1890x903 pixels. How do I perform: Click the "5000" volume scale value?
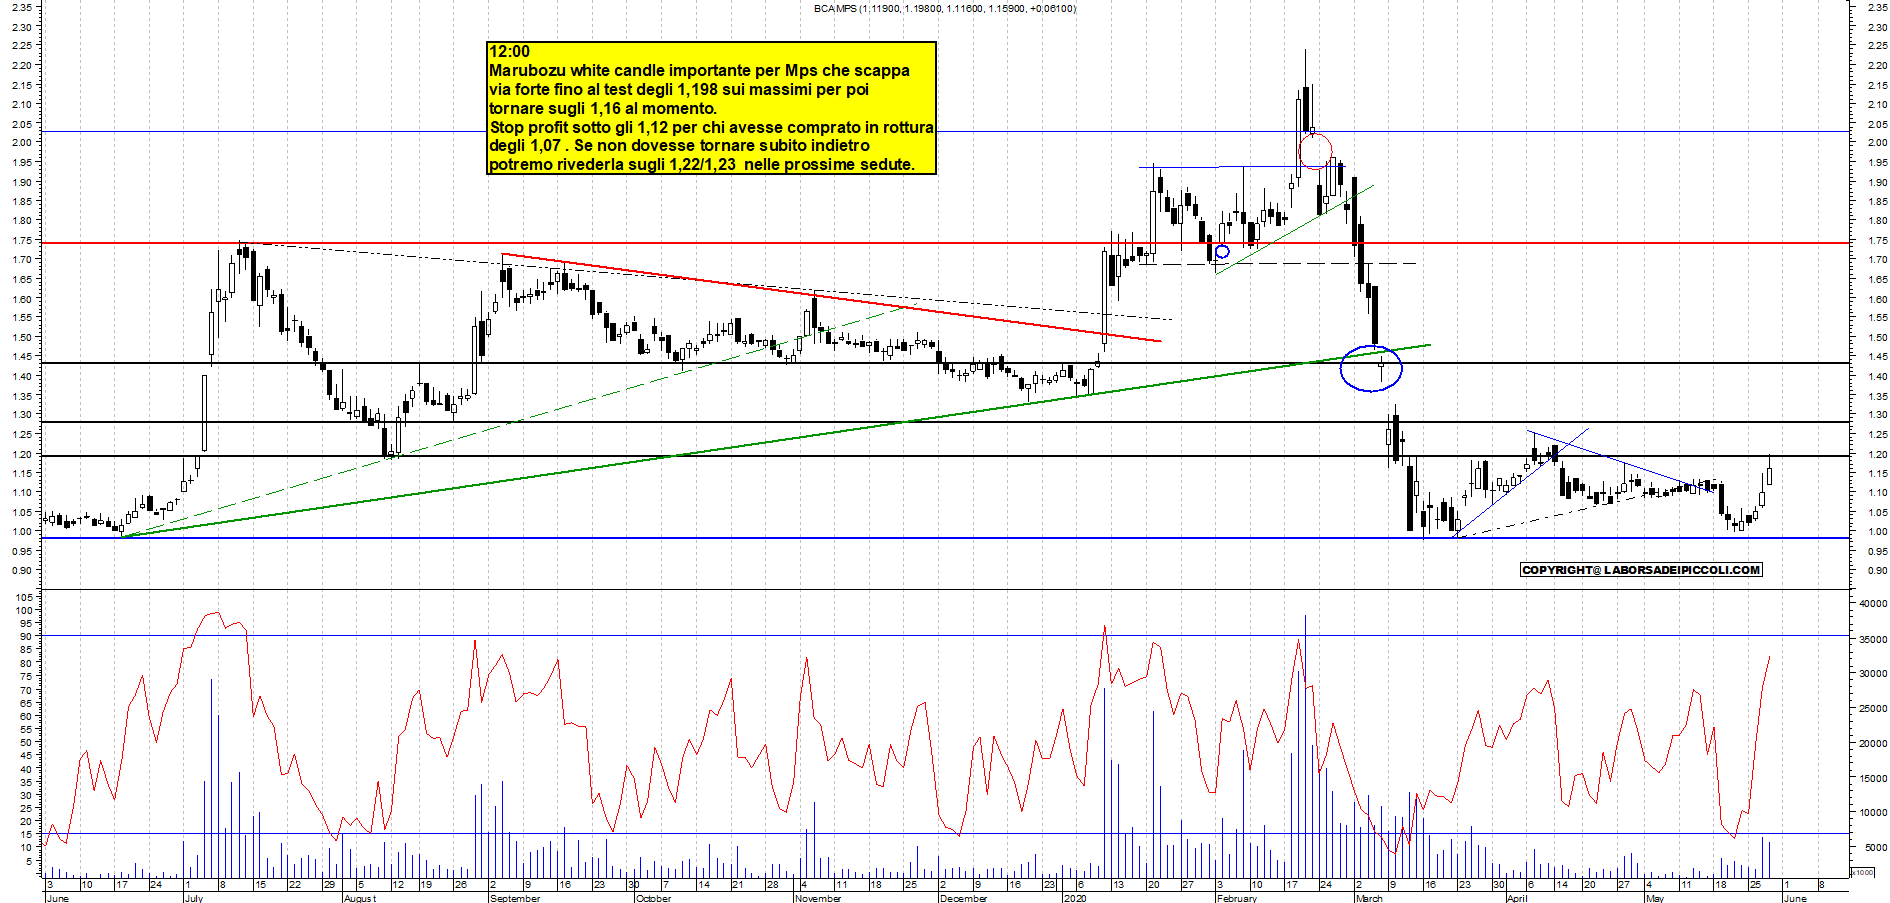tap(1876, 848)
